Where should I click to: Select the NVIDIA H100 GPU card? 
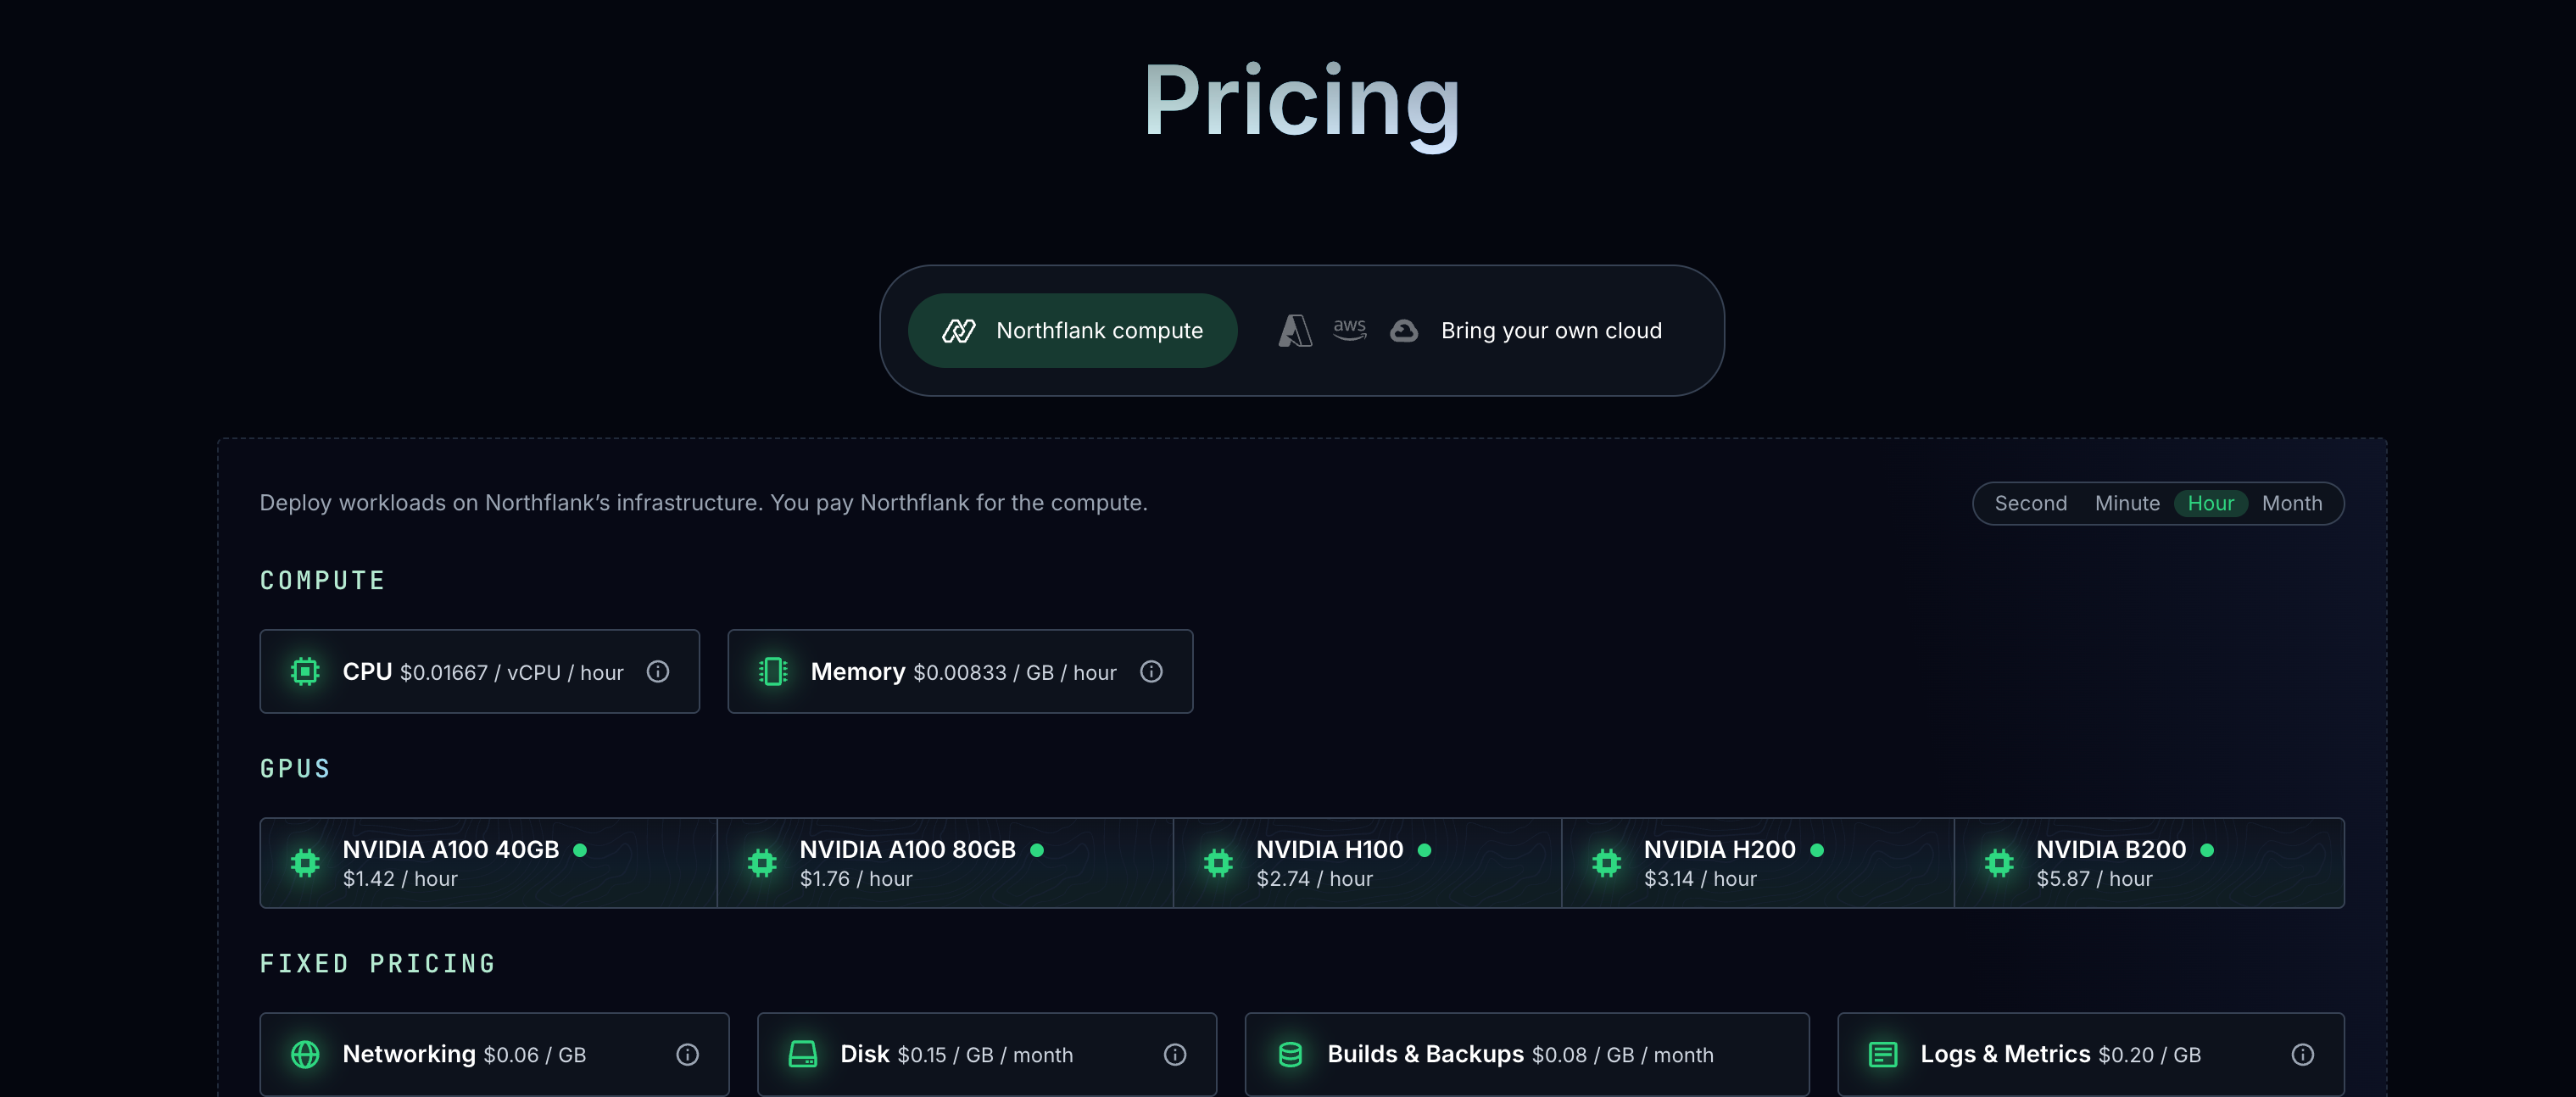[1367, 864]
